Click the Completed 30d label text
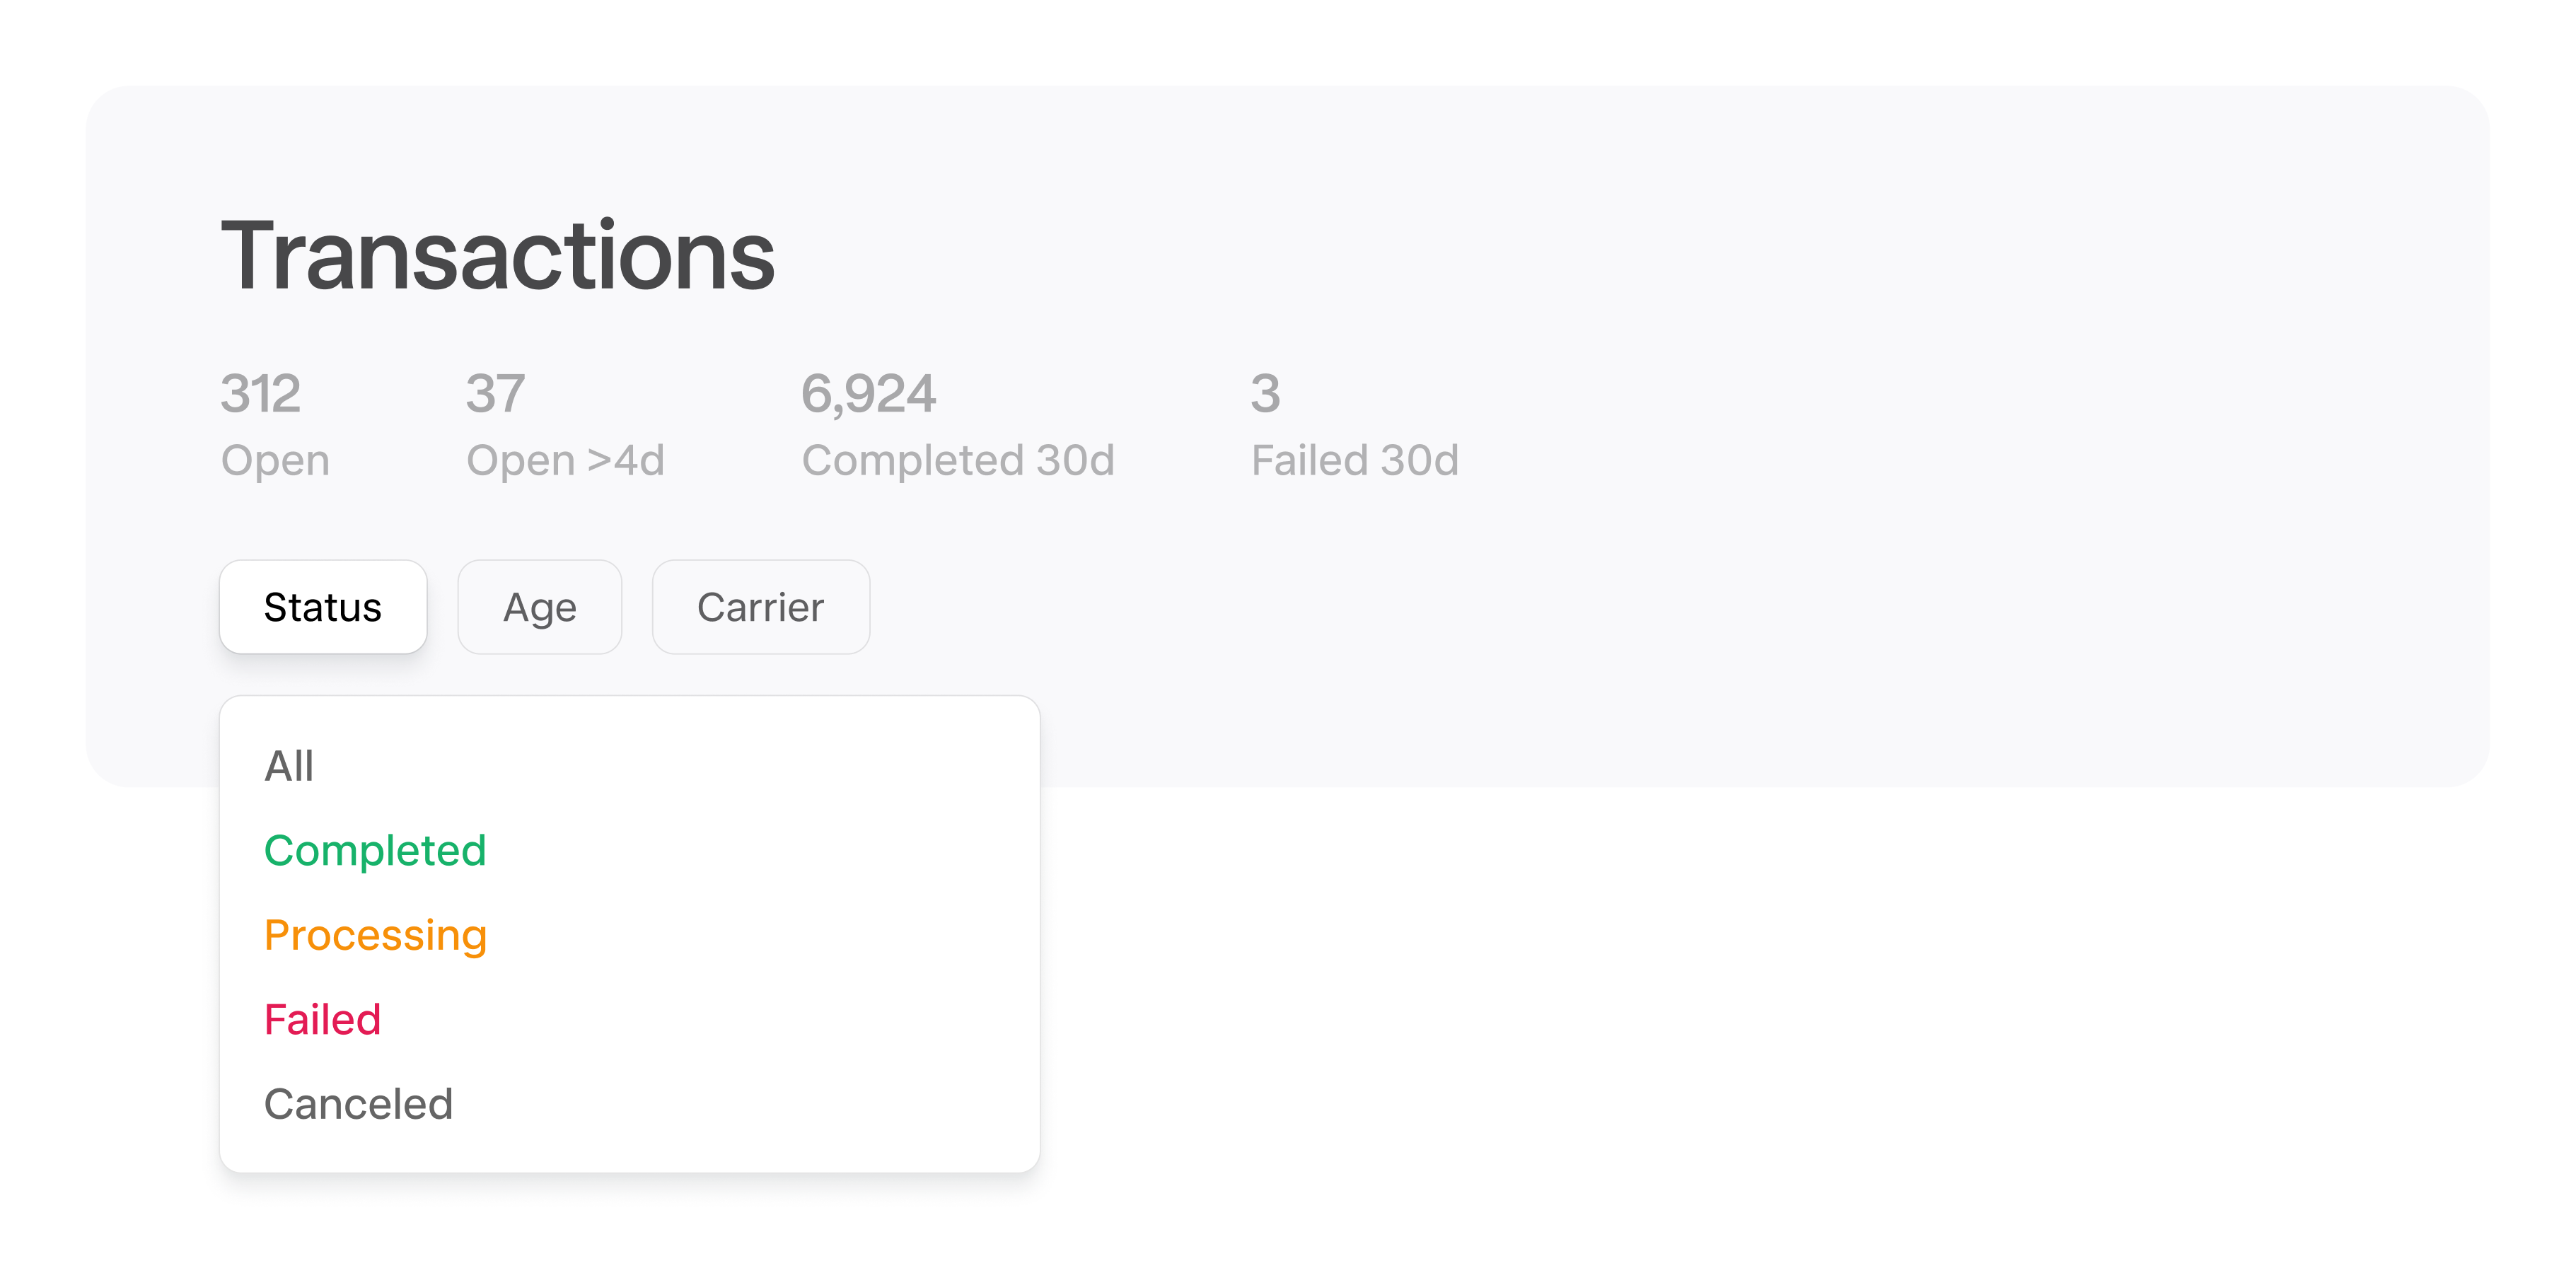 [958, 461]
